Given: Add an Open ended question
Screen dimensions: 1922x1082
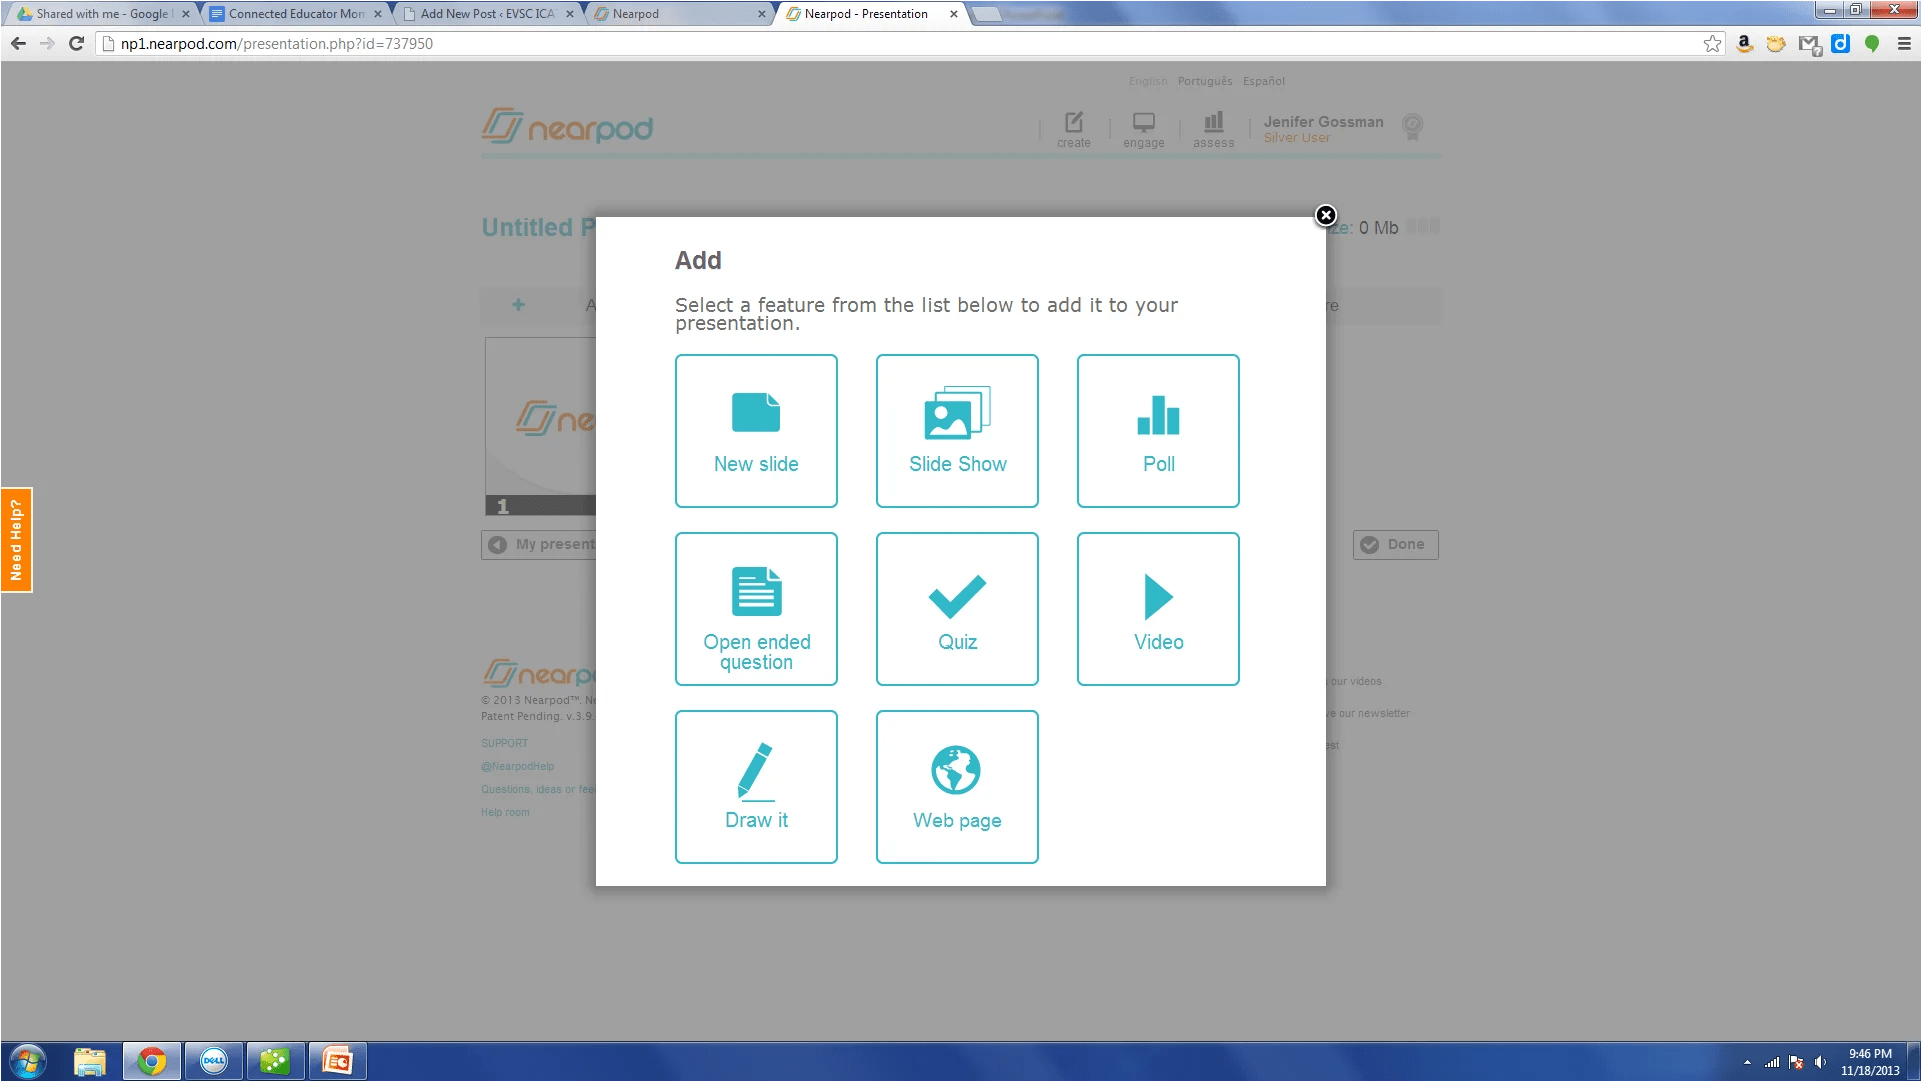Looking at the screenshot, I should coord(756,609).
